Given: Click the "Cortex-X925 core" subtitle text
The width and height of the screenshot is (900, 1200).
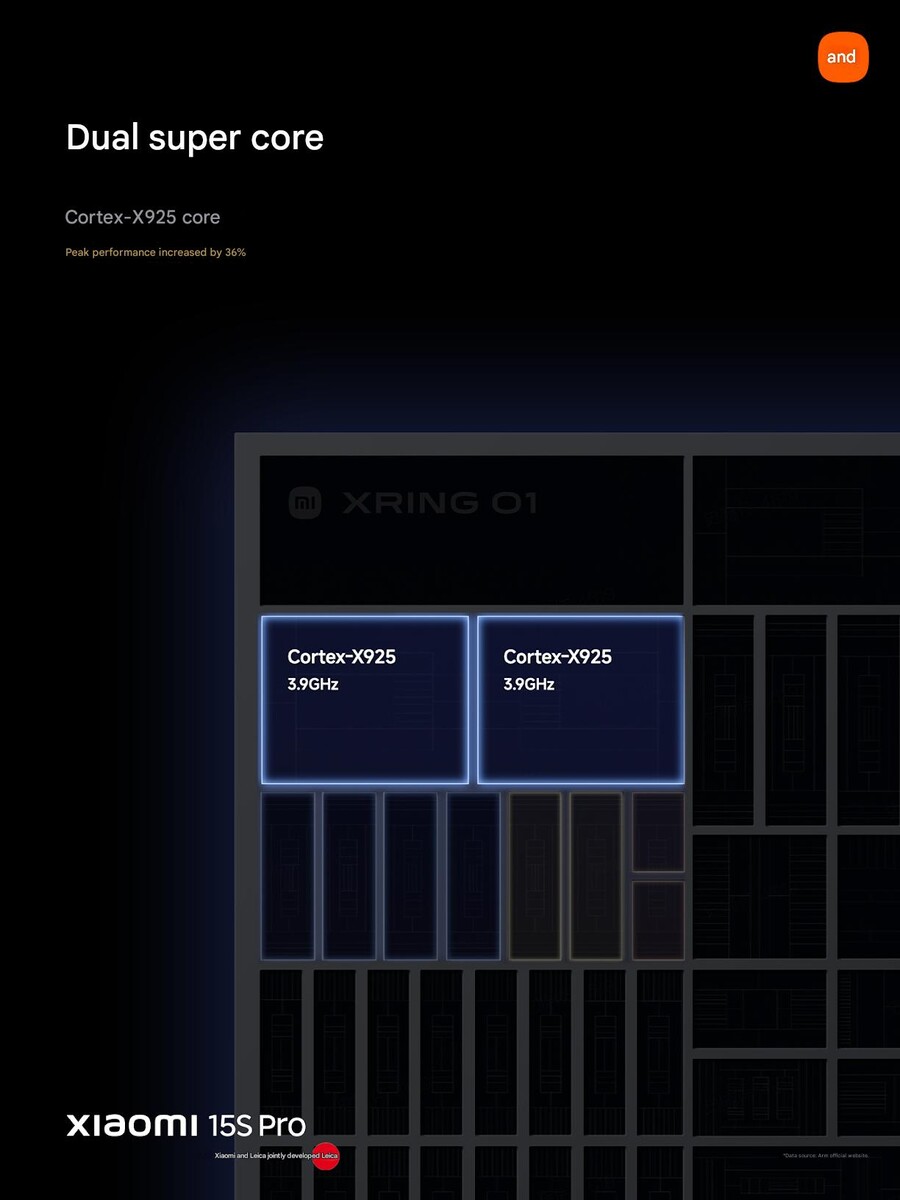Looking at the screenshot, I should [142, 217].
